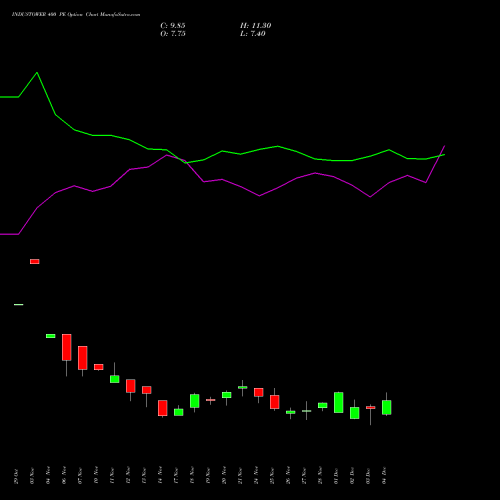The image size is (500, 500).
Task: Select the tall red candle above 06 Nov
Action: (x=67, y=347)
